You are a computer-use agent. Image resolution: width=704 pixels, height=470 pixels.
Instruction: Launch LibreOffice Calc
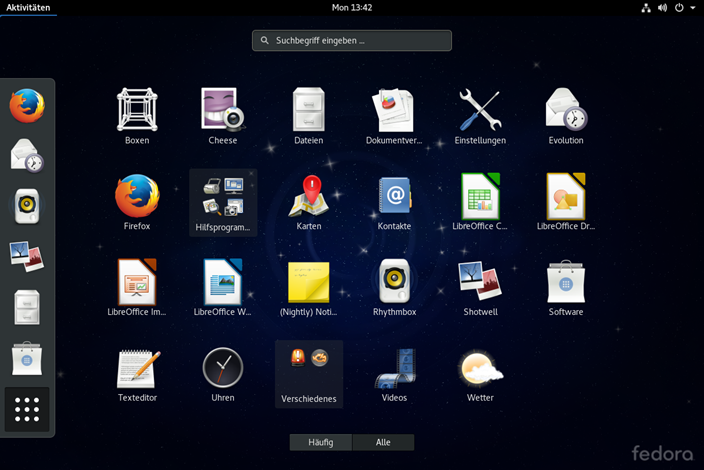480,202
